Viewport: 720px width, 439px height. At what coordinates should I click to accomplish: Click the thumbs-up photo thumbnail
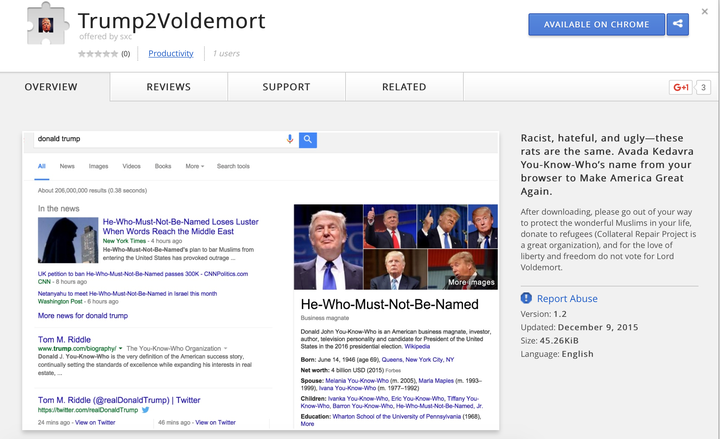390,226
